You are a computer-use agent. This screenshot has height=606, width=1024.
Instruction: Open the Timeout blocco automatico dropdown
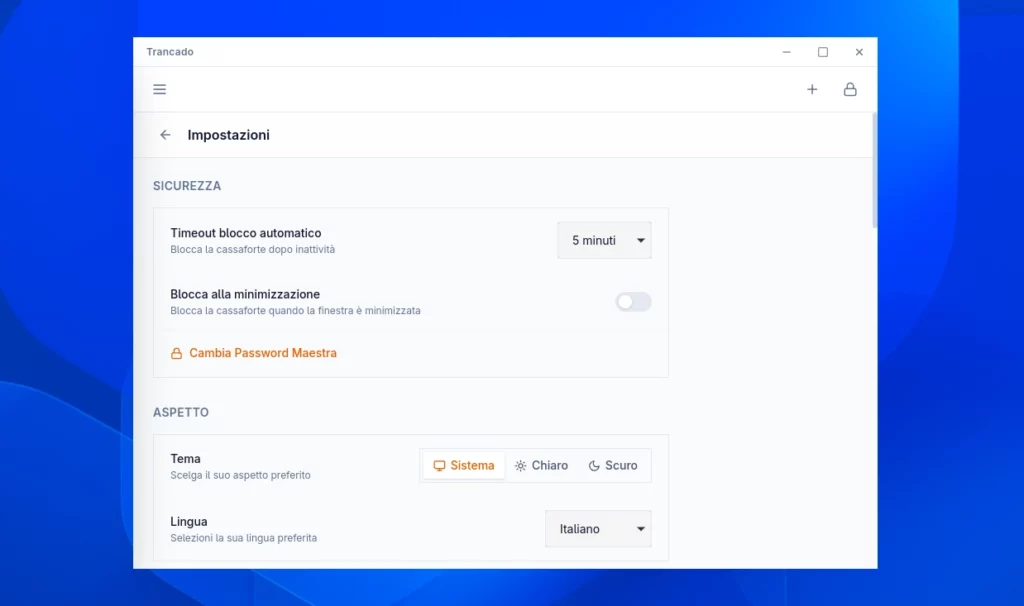click(x=604, y=240)
